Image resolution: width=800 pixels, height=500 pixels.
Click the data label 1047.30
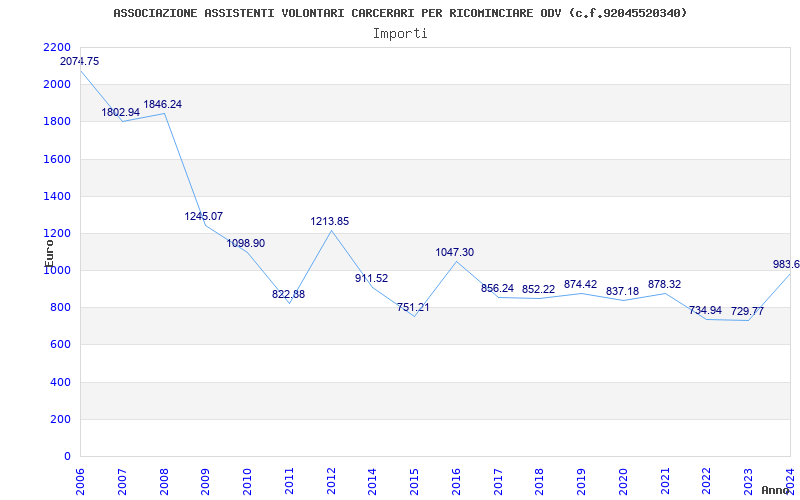pos(455,253)
